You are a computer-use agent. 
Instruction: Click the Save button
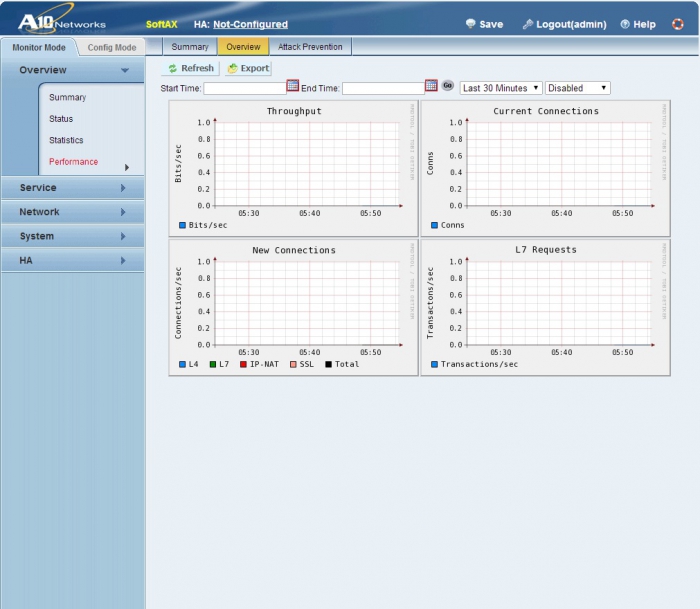click(485, 24)
